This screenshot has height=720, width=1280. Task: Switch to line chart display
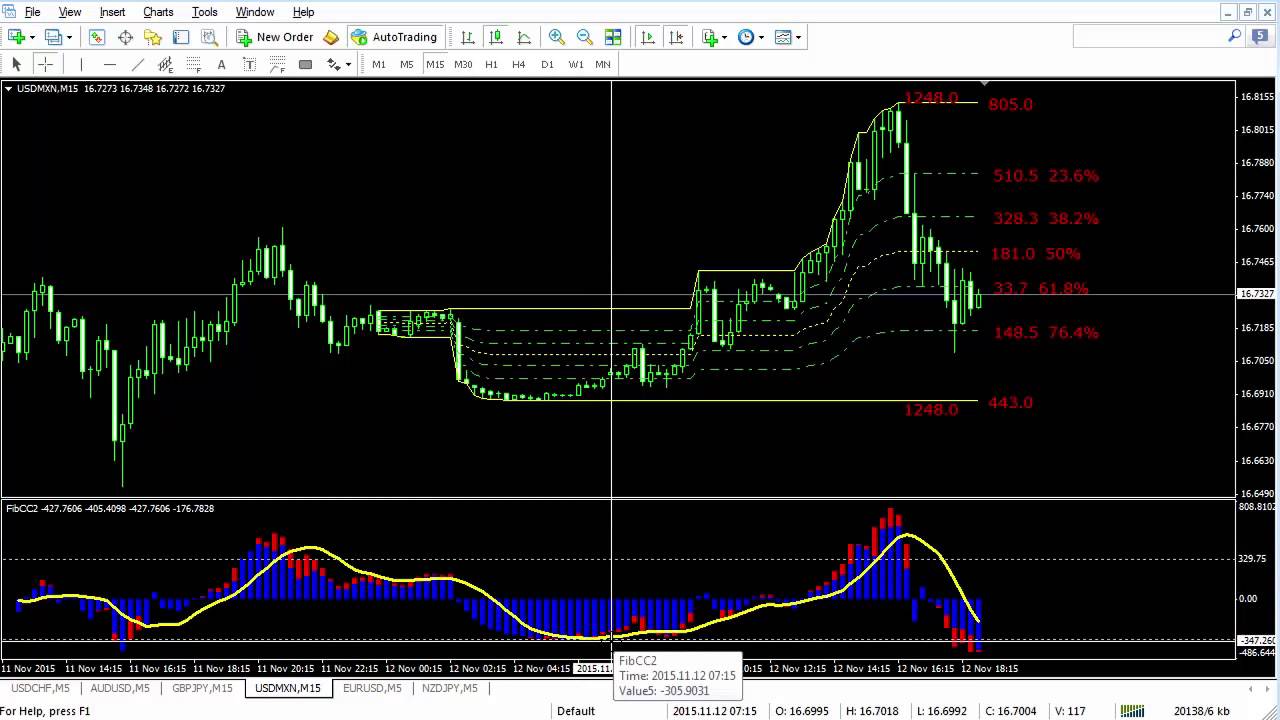[524, 37]
